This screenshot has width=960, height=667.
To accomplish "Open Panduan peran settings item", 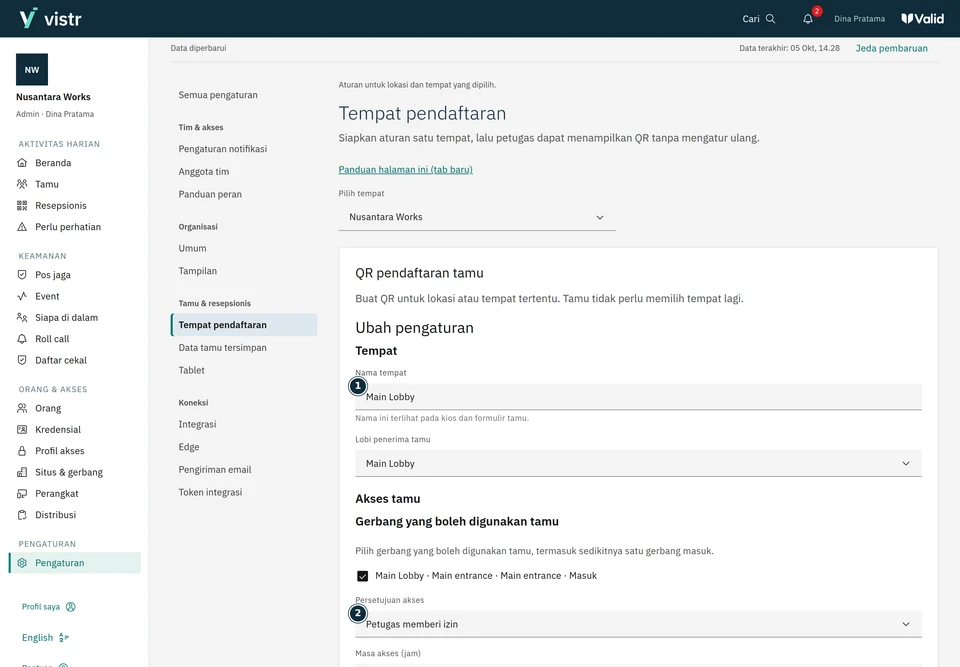I will click(x=210, y=195).
